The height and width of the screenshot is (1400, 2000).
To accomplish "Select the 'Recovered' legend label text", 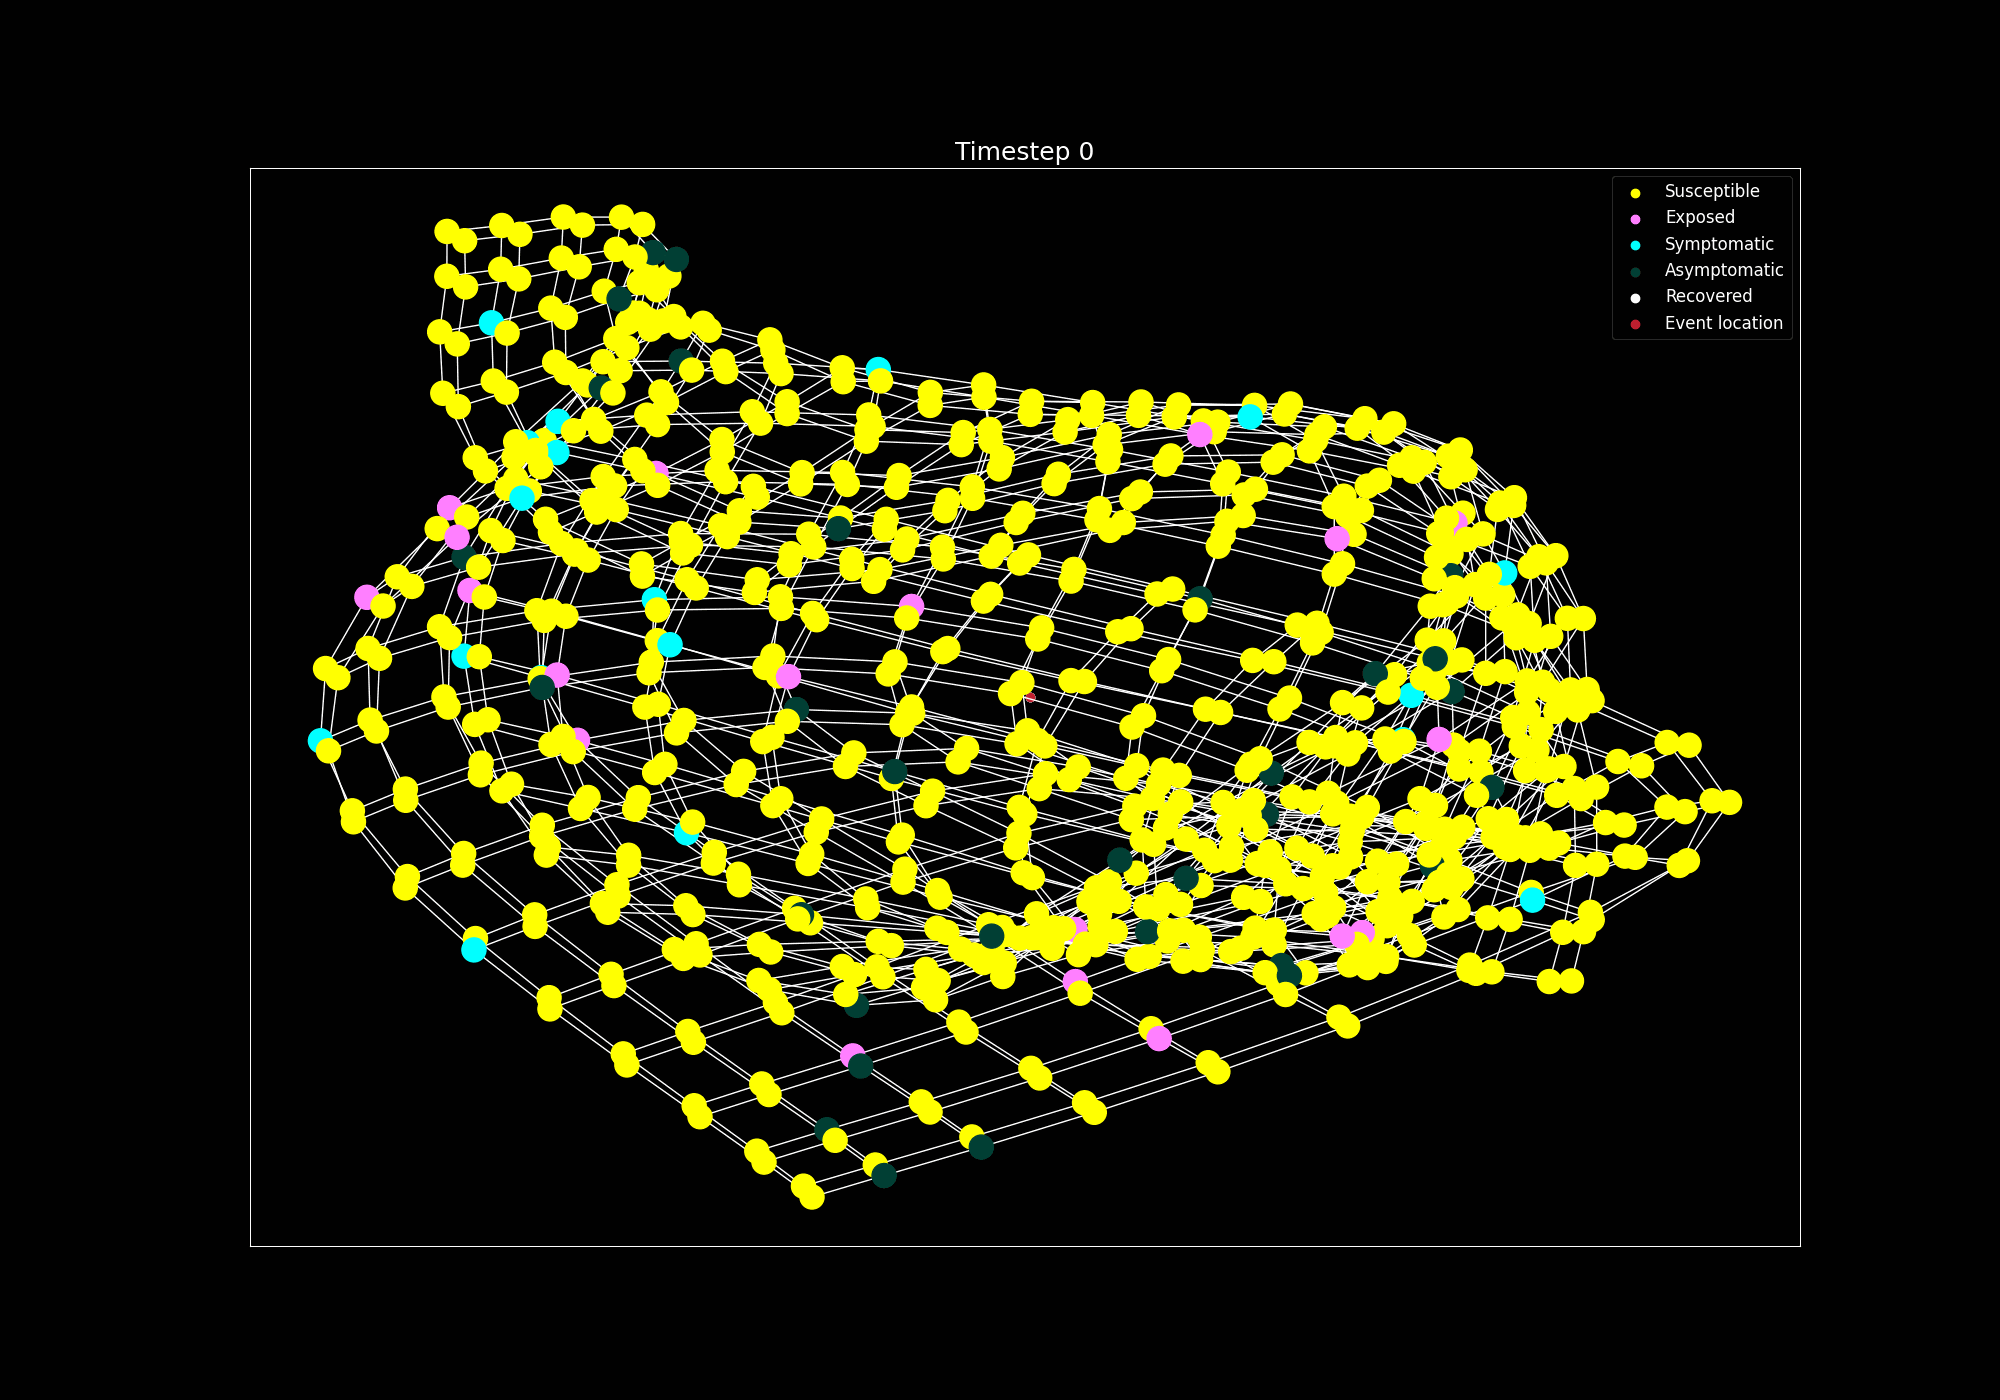I will pyautogui.click(x=1708, y=296).
